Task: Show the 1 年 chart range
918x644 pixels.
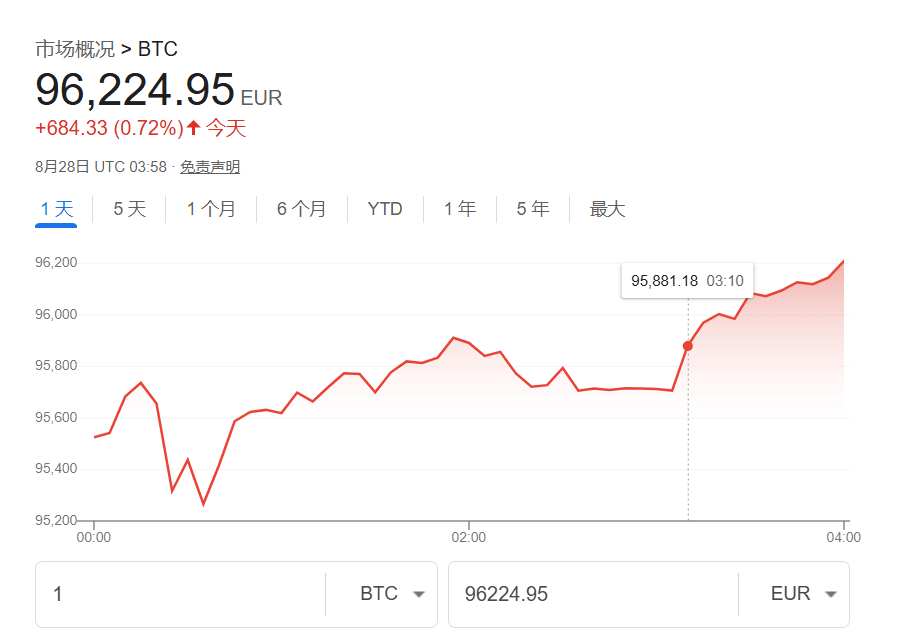Action: coord(460,209)
